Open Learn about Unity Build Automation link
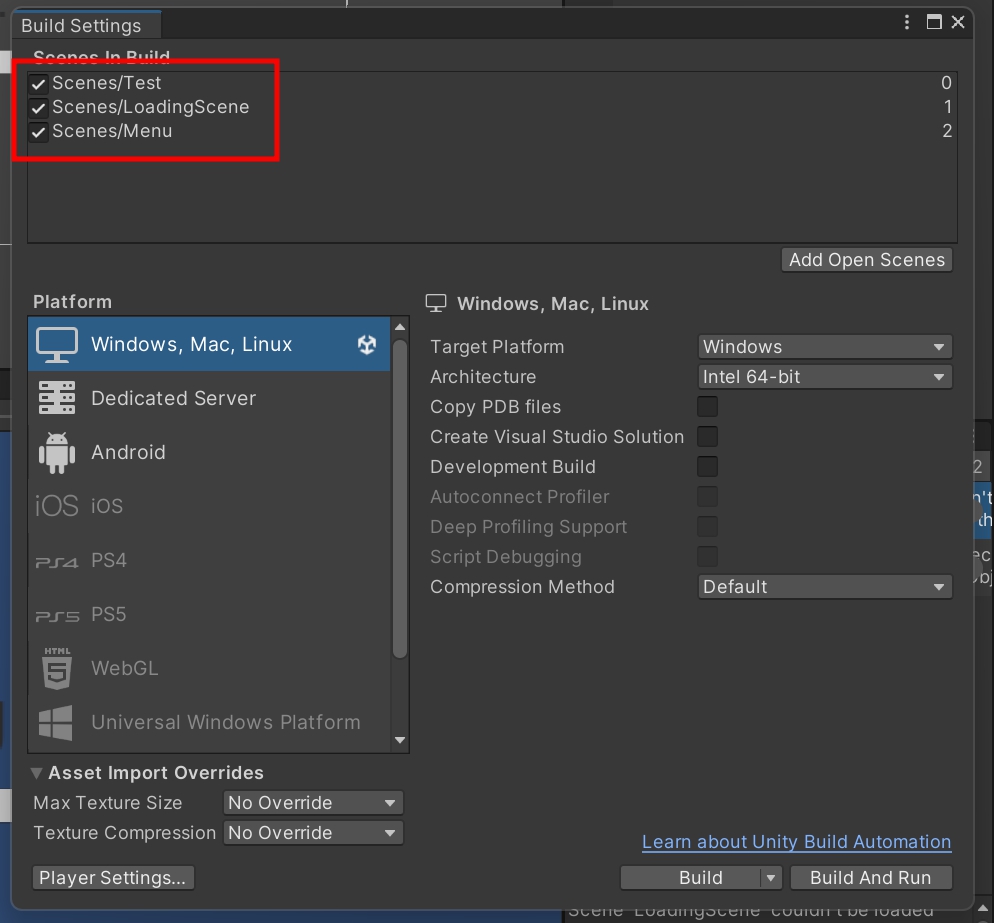This screenshot has height=923, width=994. pos(796,842)
